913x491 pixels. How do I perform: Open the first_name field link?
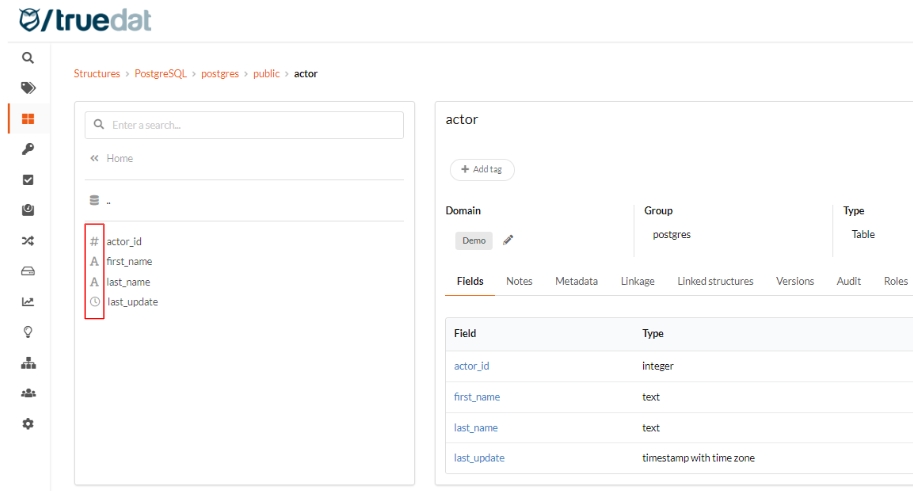476,397
